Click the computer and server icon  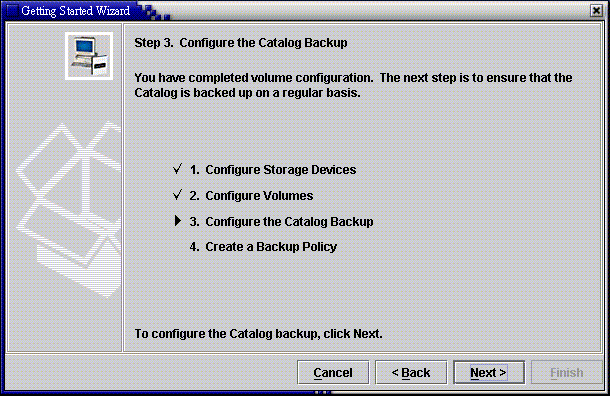pos(89,56)
